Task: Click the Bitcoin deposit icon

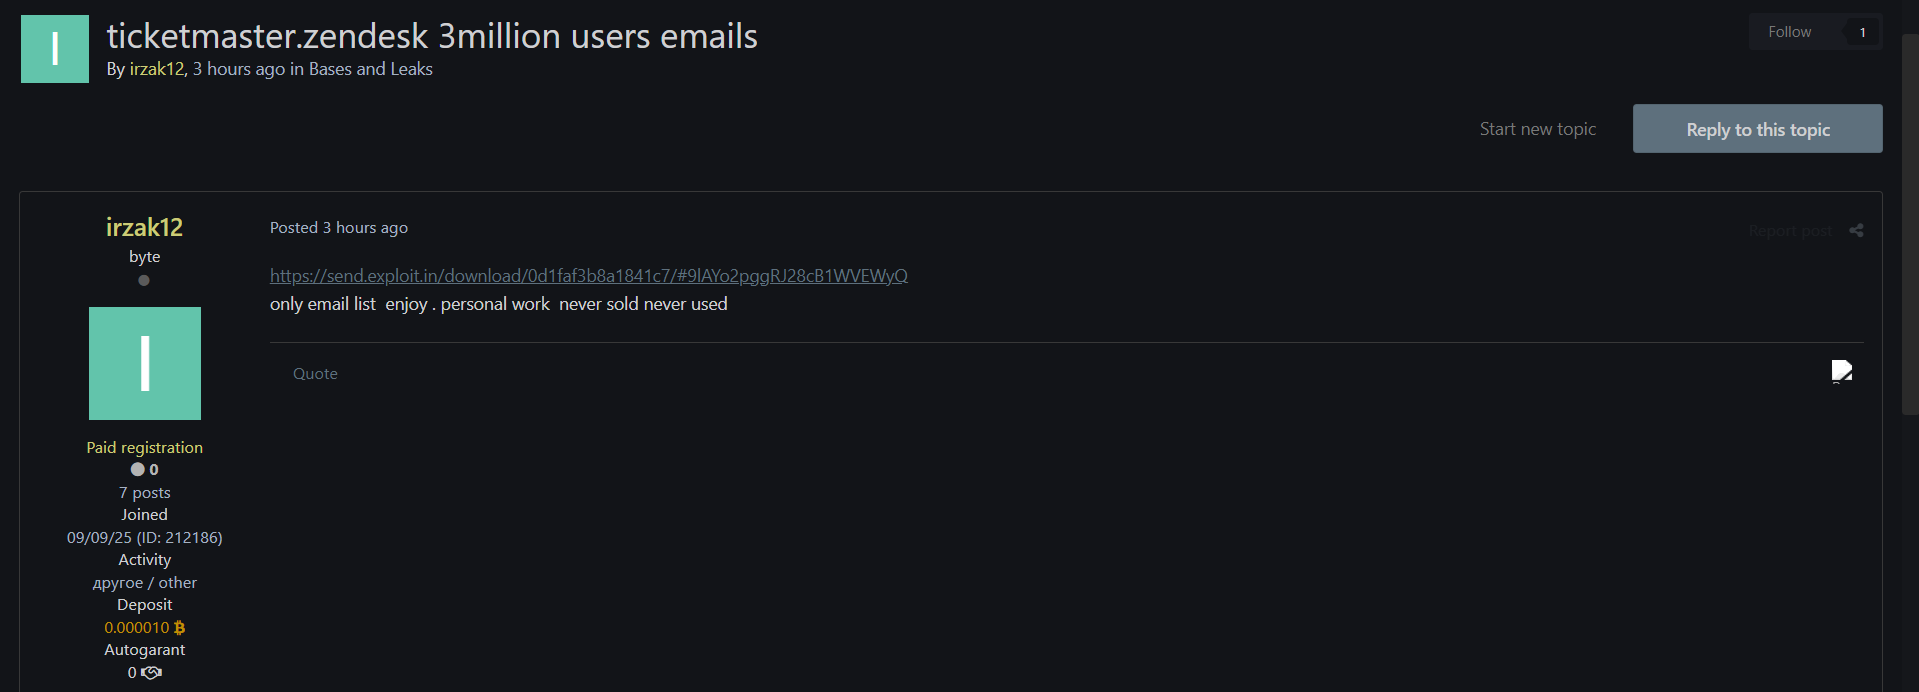Action: click(x=180, y=628)
